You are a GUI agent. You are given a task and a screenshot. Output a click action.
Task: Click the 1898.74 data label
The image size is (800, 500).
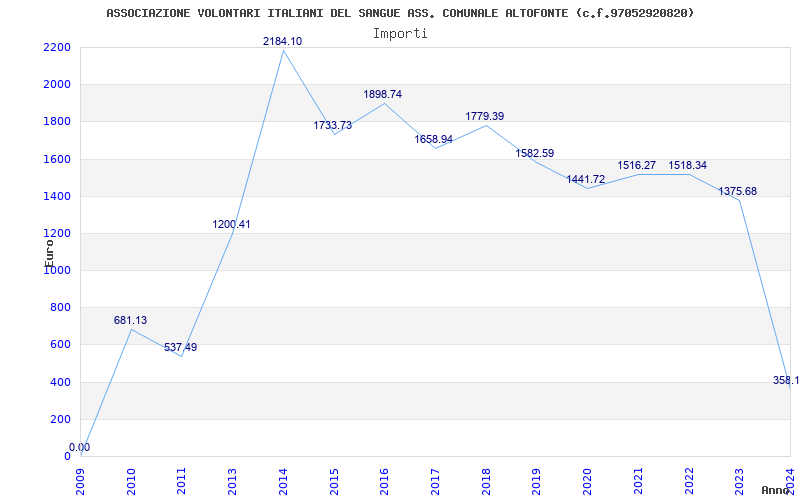(382, 94)
